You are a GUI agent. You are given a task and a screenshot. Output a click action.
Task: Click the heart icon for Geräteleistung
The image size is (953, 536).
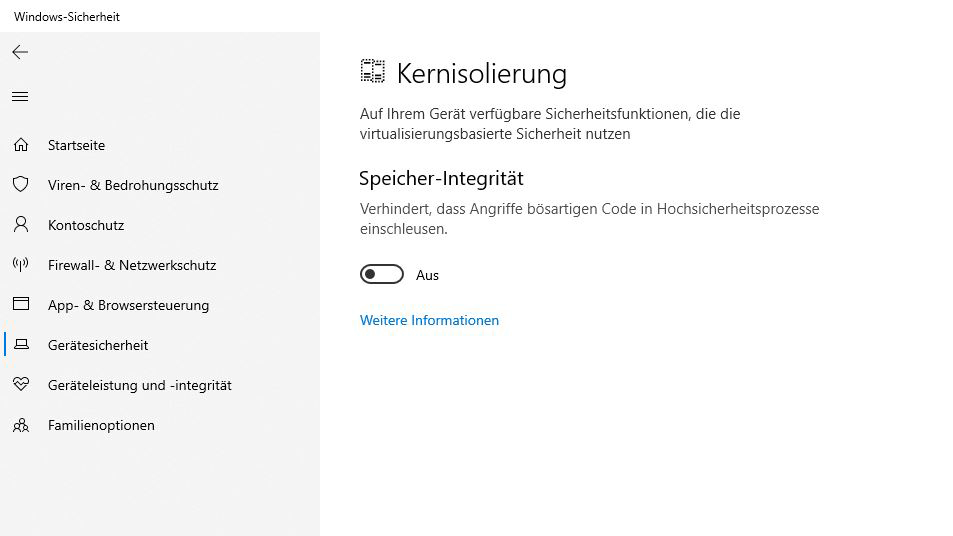[x=20, y=385]
